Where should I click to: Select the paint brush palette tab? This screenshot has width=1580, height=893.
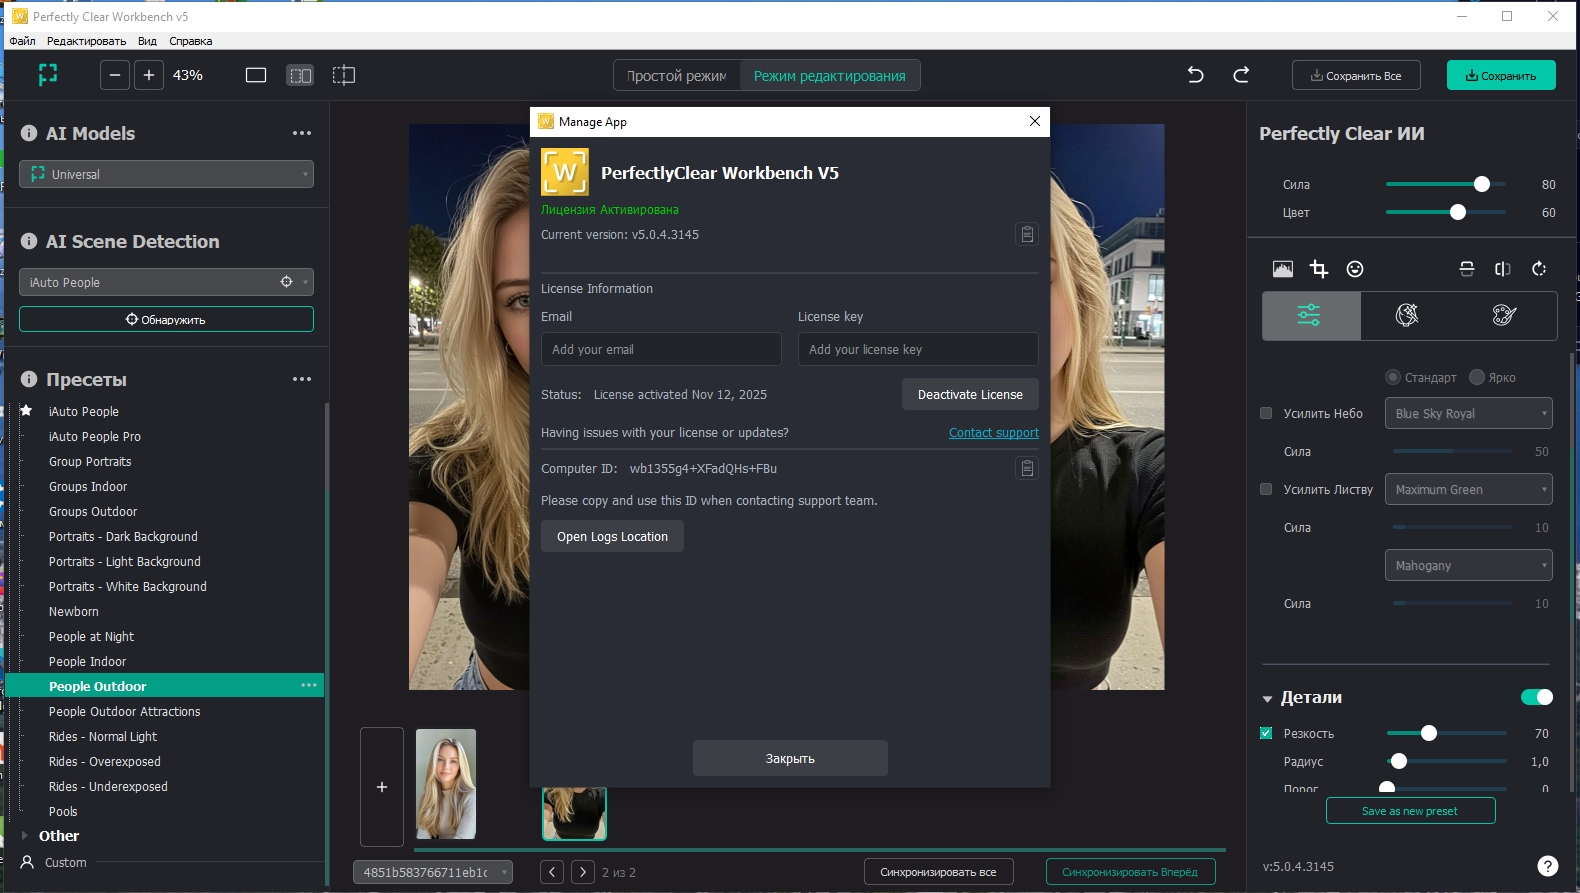(1504, 315)
